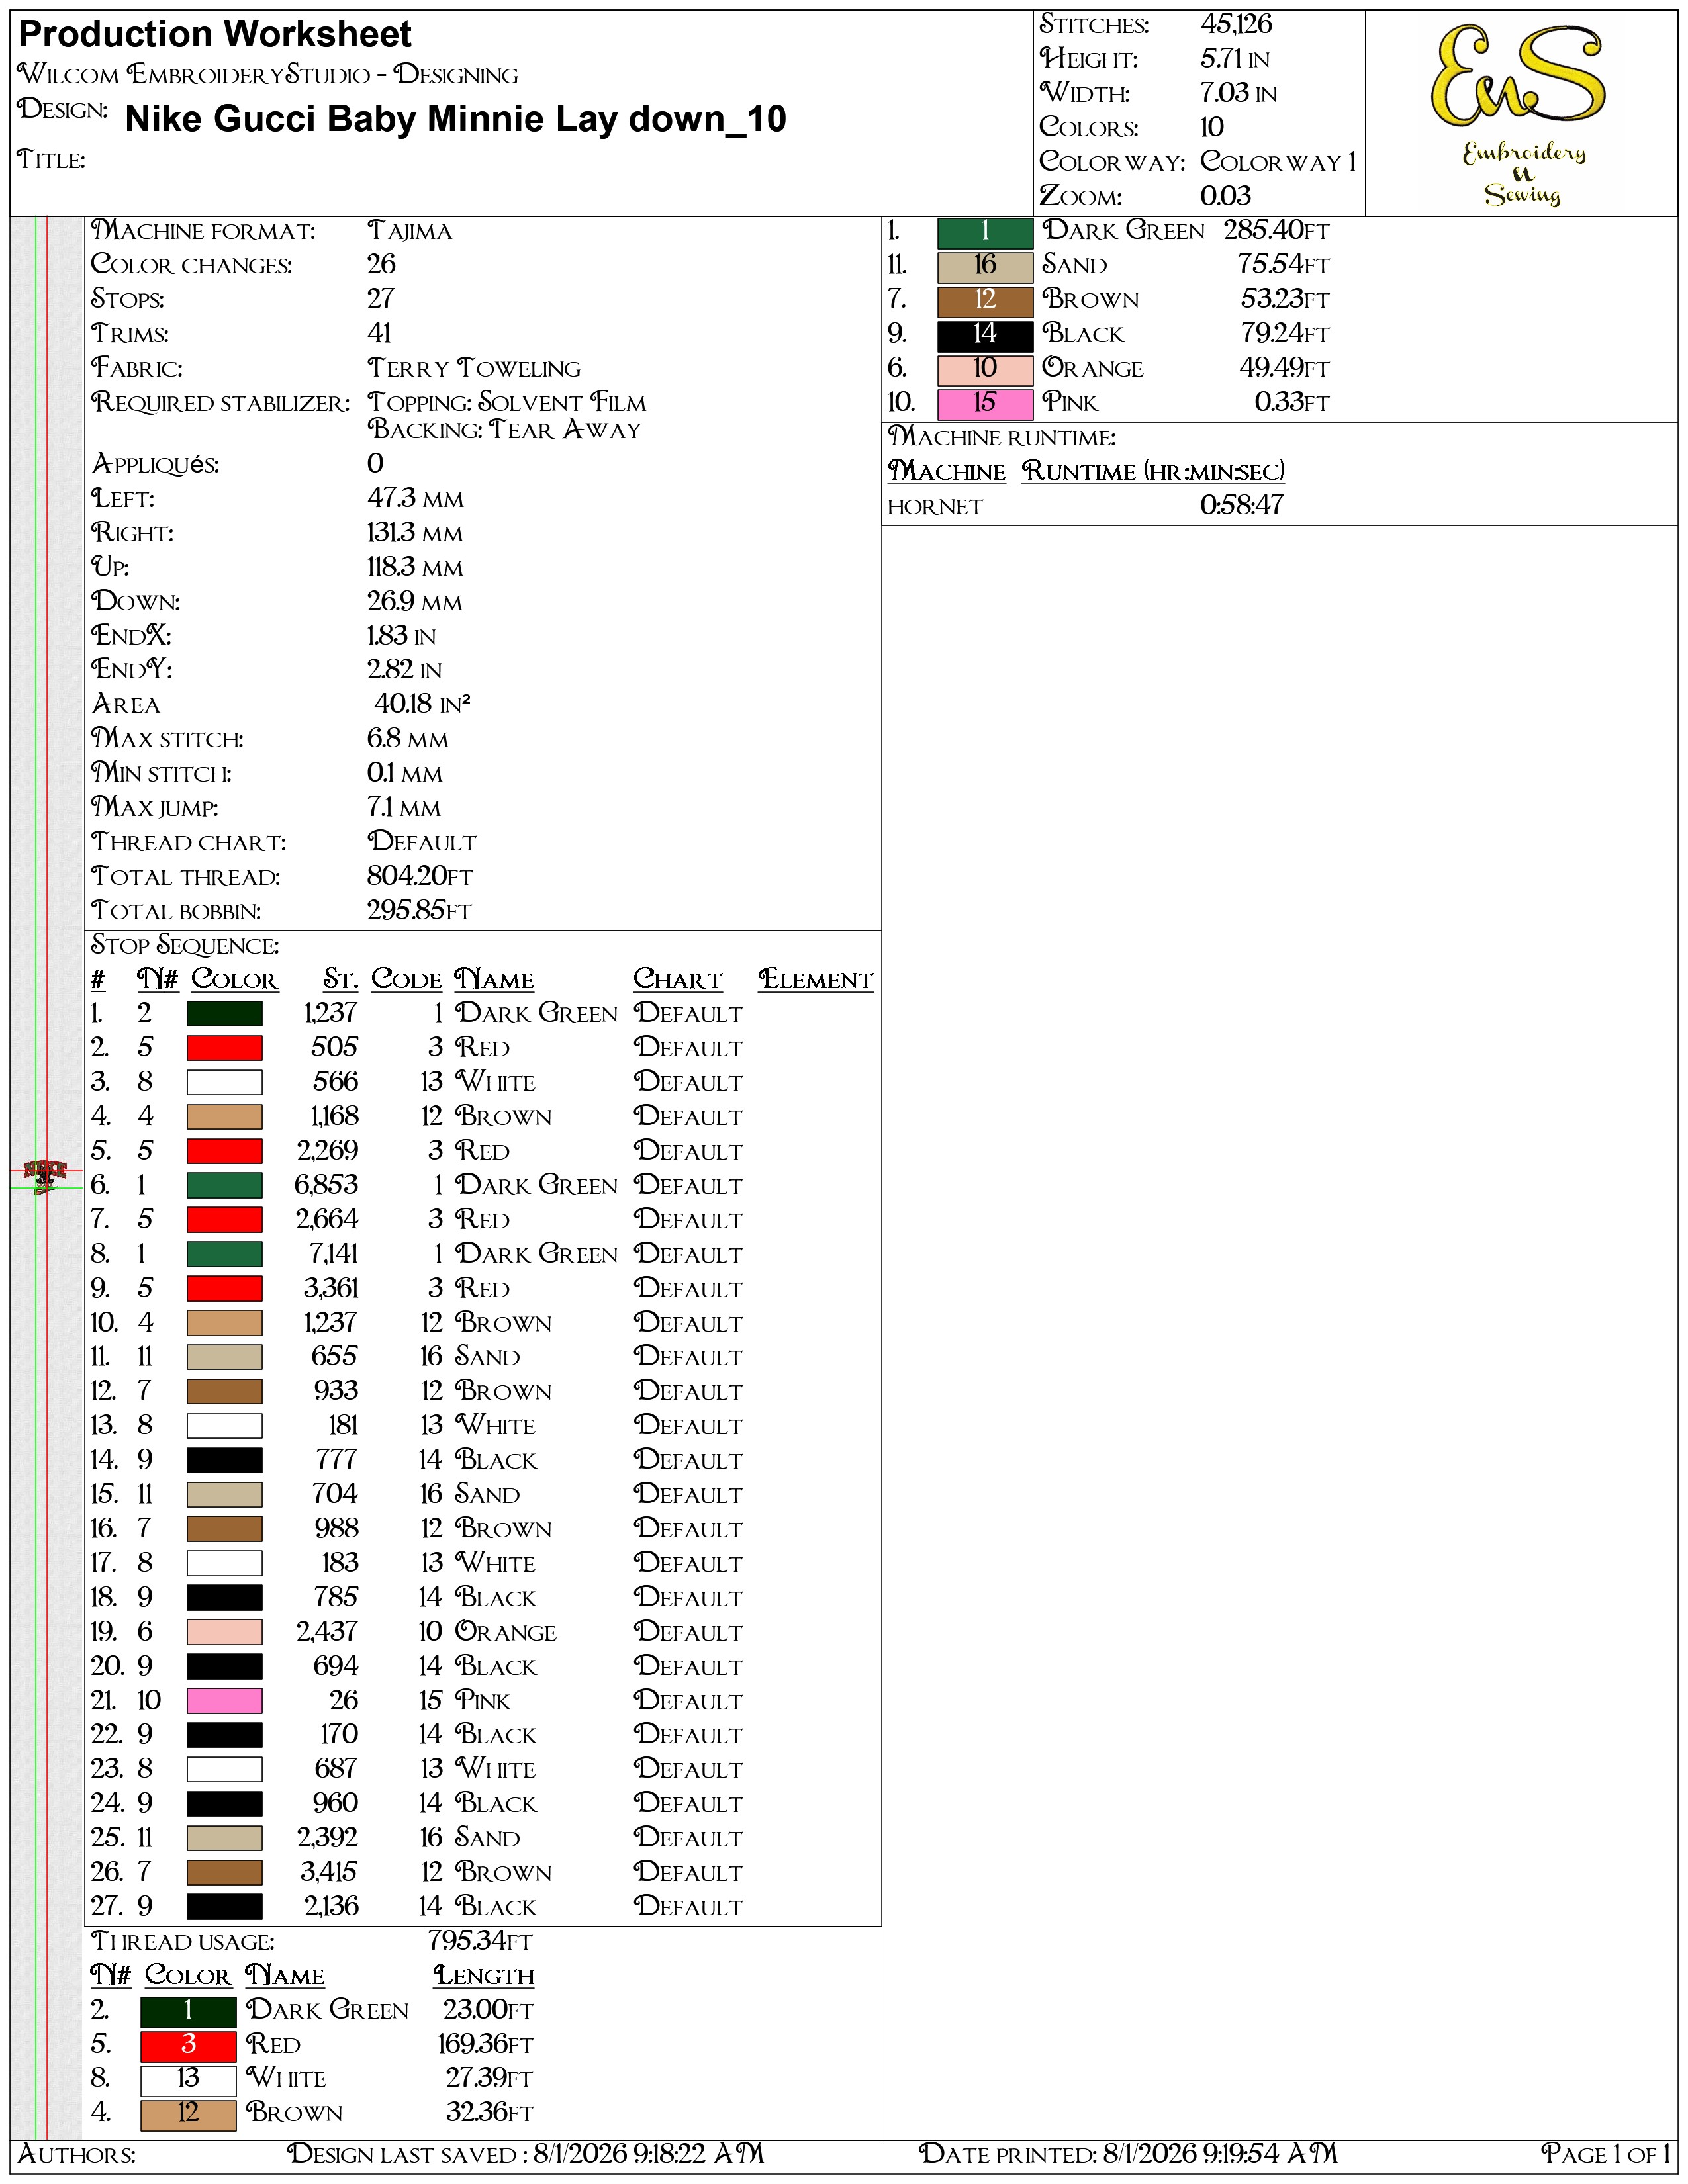Click the Wilcom EmbroideryStudio - Designing subtitle
Viewport: 1688px width, 2184px height.
point(268,75)
